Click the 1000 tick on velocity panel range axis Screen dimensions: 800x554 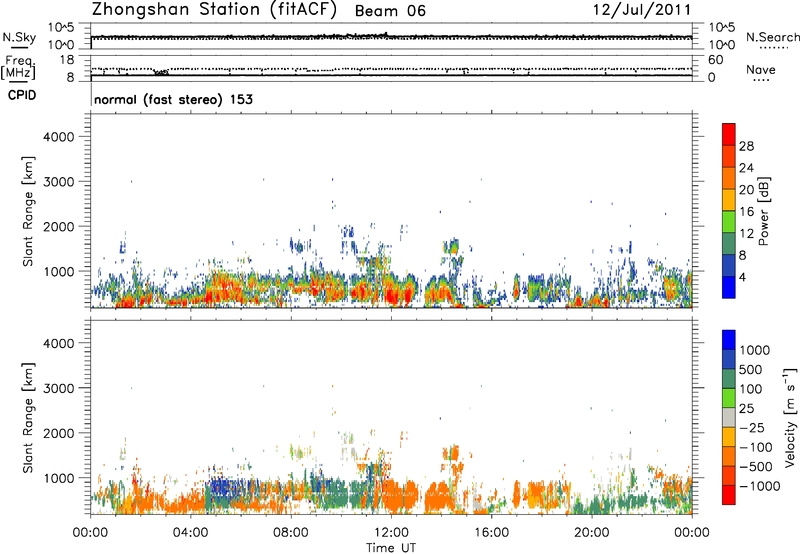click(59, 478)
